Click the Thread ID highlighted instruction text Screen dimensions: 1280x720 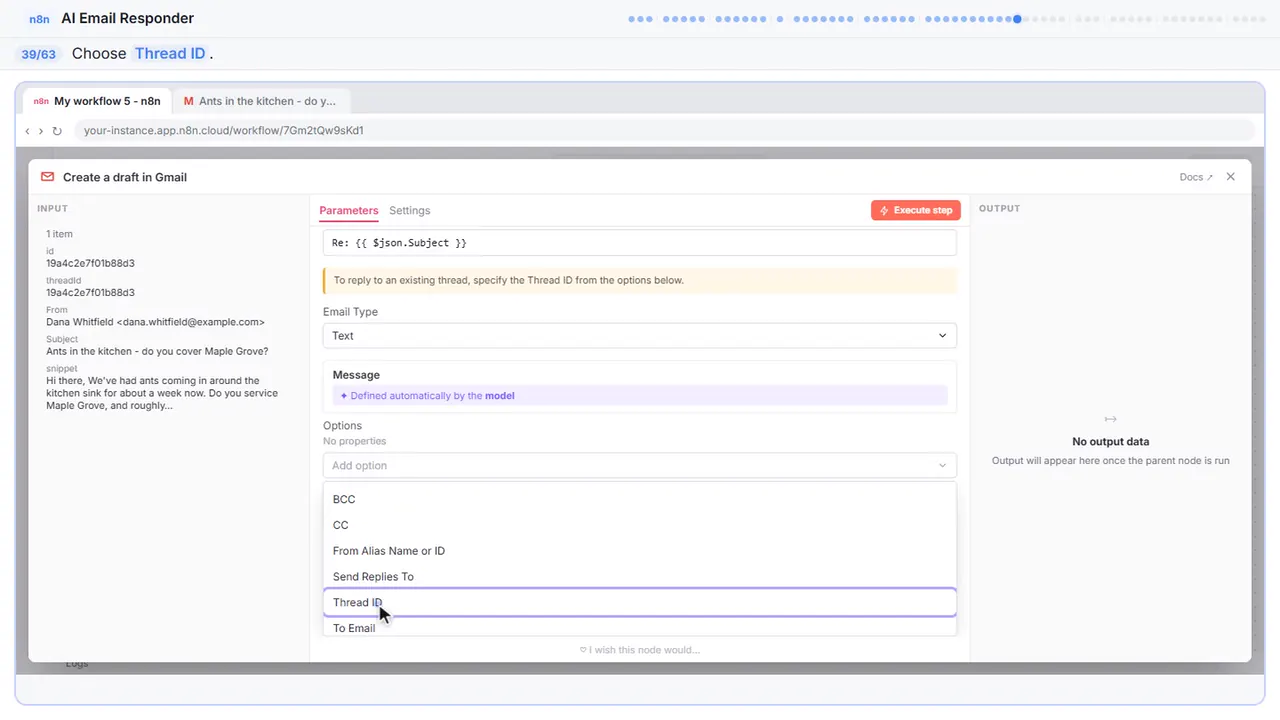170,54
